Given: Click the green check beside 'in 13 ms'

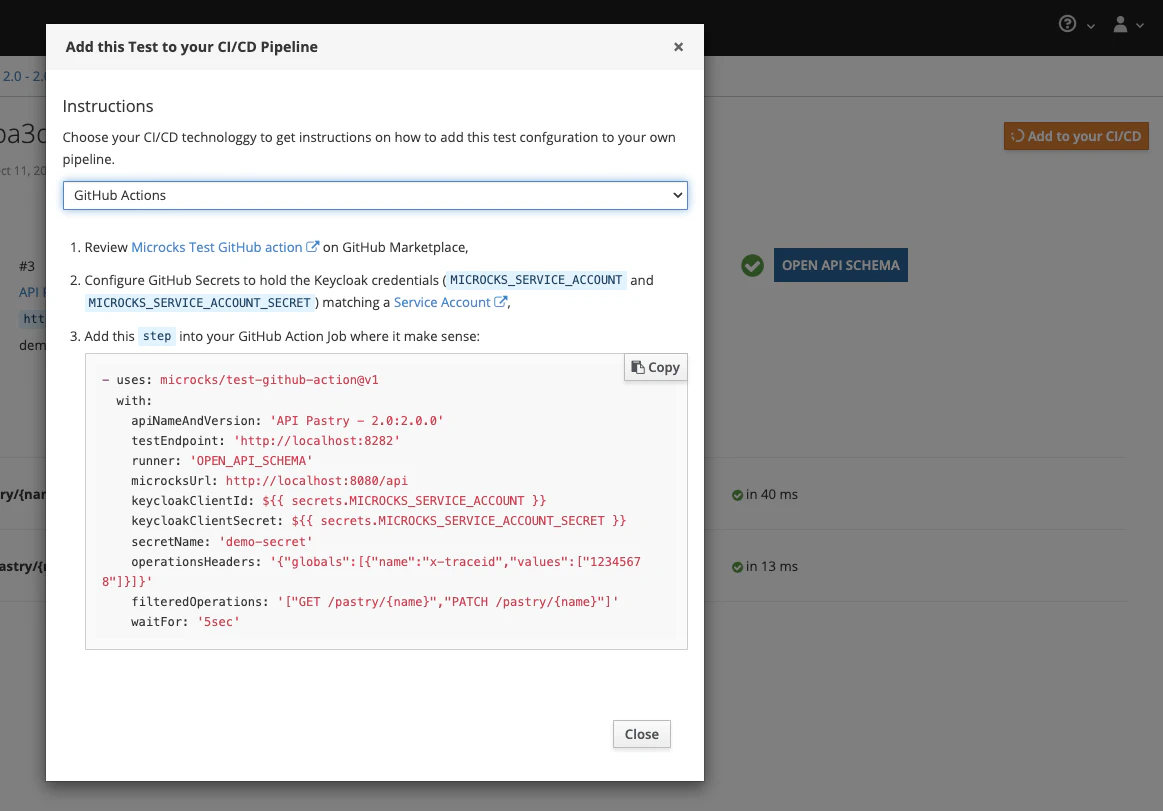Looking at the screenshot, I should click(737, 567).
